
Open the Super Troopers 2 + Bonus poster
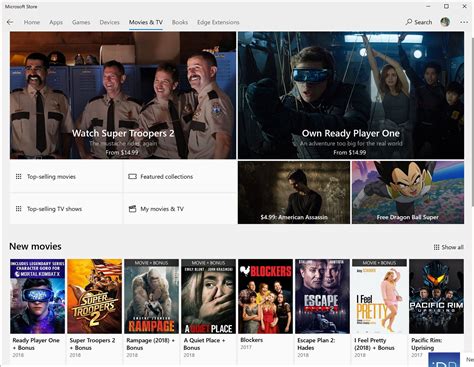[94, 296]
